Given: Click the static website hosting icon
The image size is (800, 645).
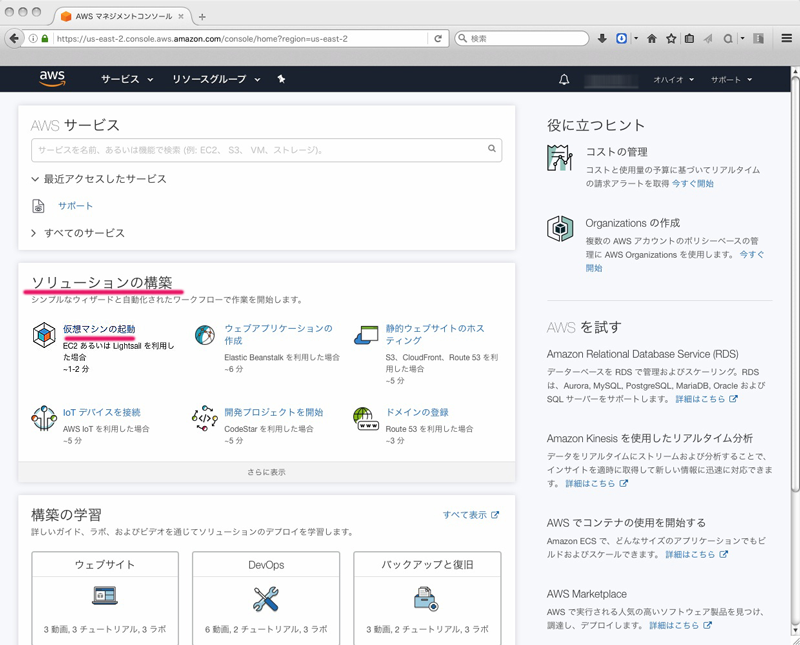Looking at the screenshot, I should click(366, 335).
